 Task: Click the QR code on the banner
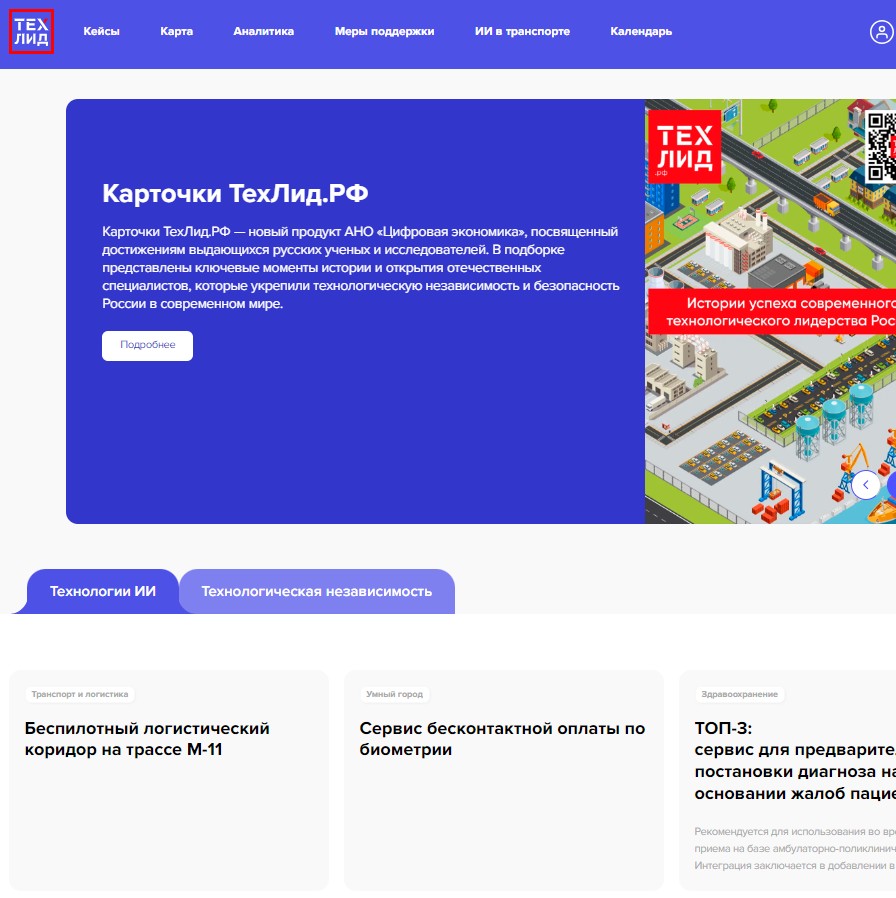point(880,147)
